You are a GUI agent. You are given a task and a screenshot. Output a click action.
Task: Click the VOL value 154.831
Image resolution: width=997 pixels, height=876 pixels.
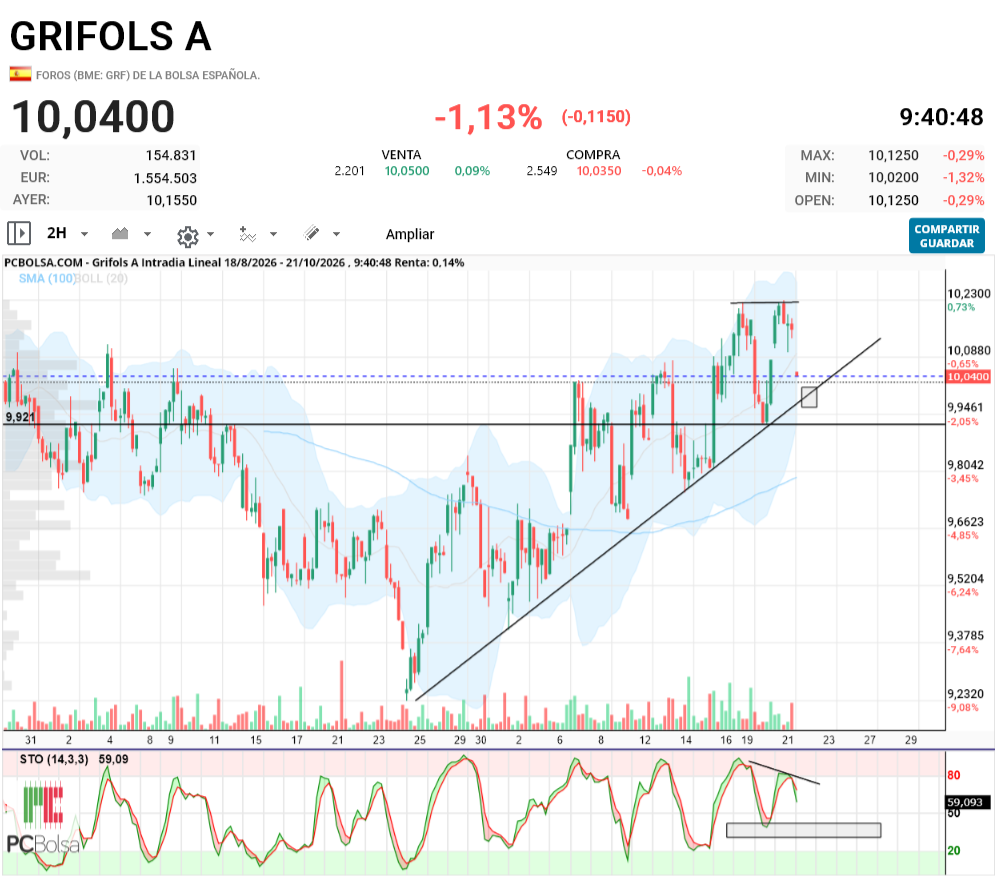point(171,155)
